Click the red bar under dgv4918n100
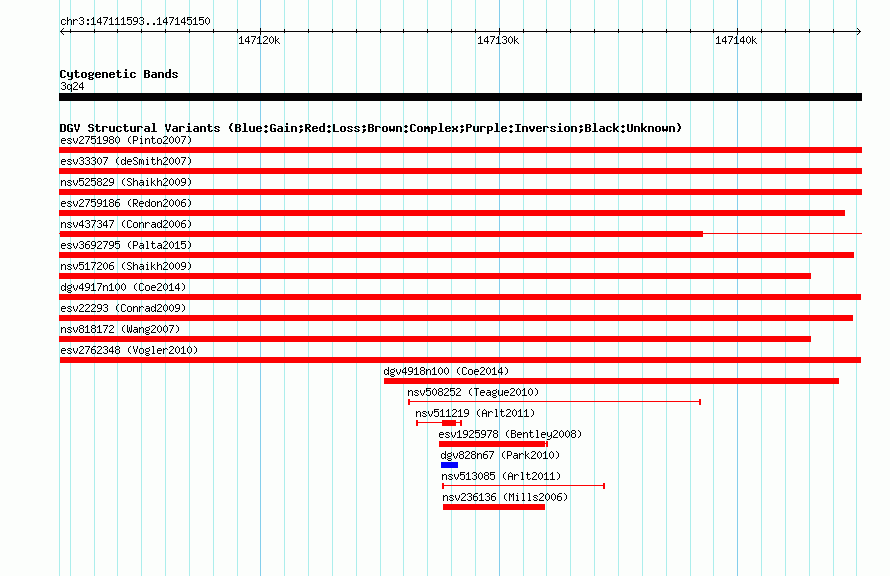Image resolution: width=890 pixels, height=576 pixels. 611,381
